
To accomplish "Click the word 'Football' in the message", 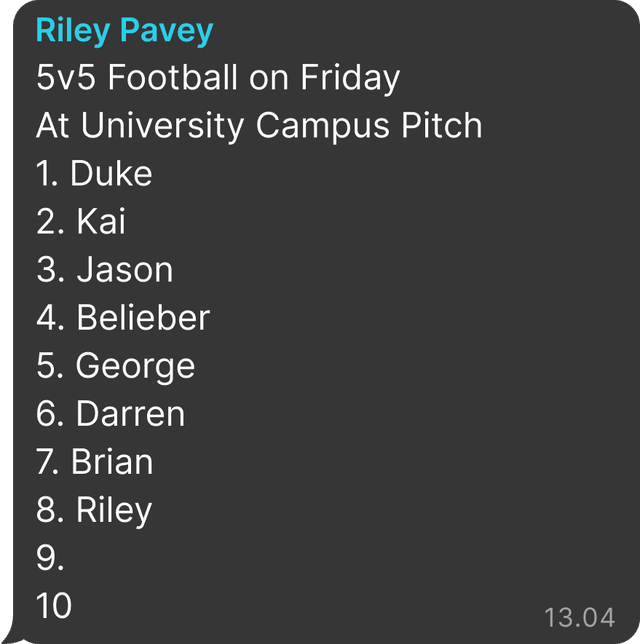I will (173, 77).
